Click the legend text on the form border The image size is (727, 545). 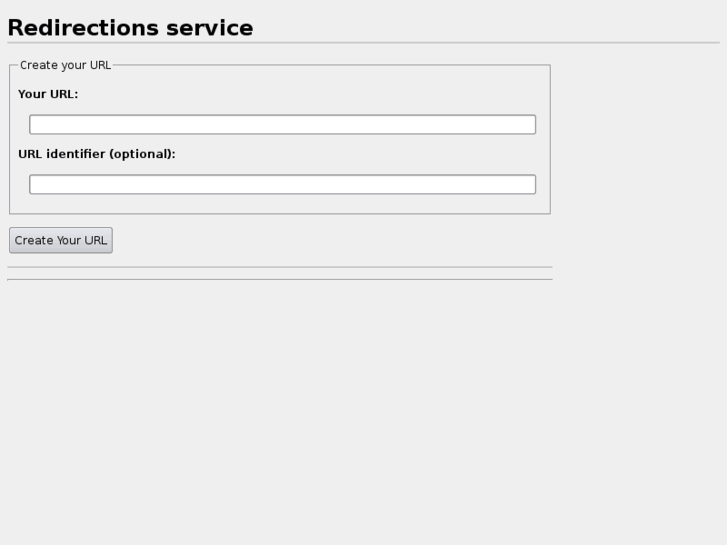(x=65, y=65)
